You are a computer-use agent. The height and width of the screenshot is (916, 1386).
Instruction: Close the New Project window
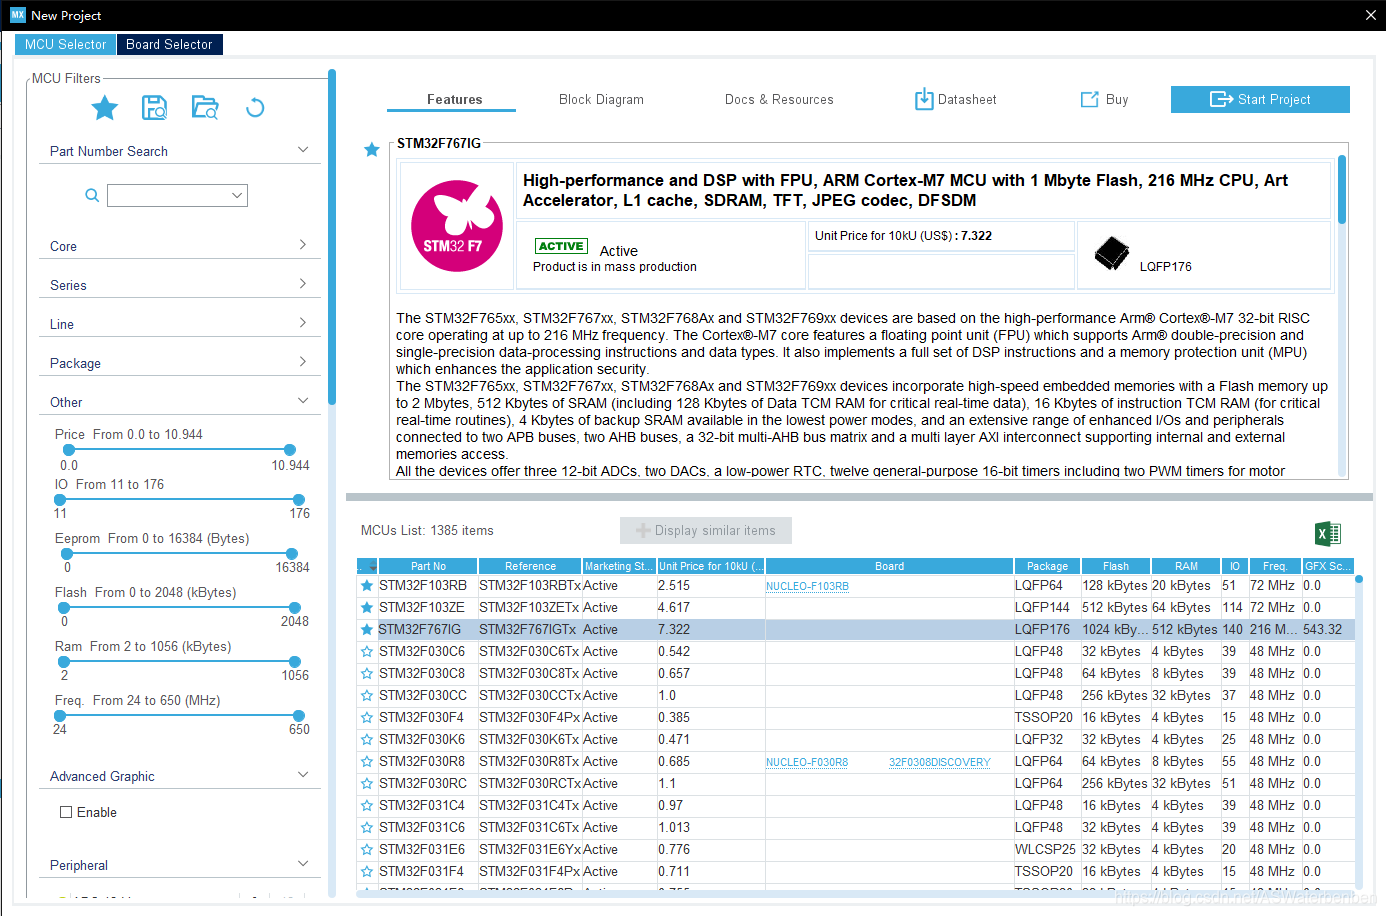[x=1370, y=15]
